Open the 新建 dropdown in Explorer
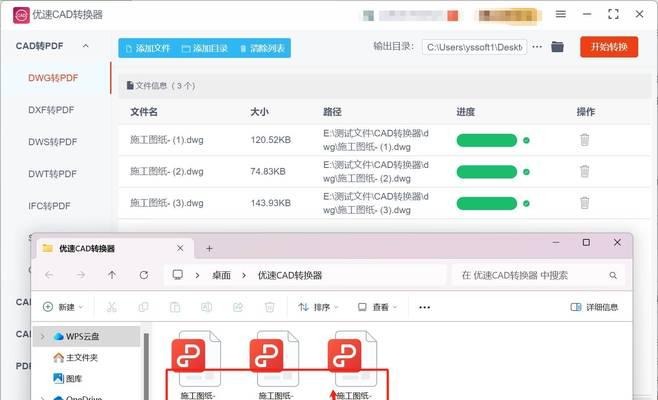The height and width of the screenshot is (400, 658). 63,307
